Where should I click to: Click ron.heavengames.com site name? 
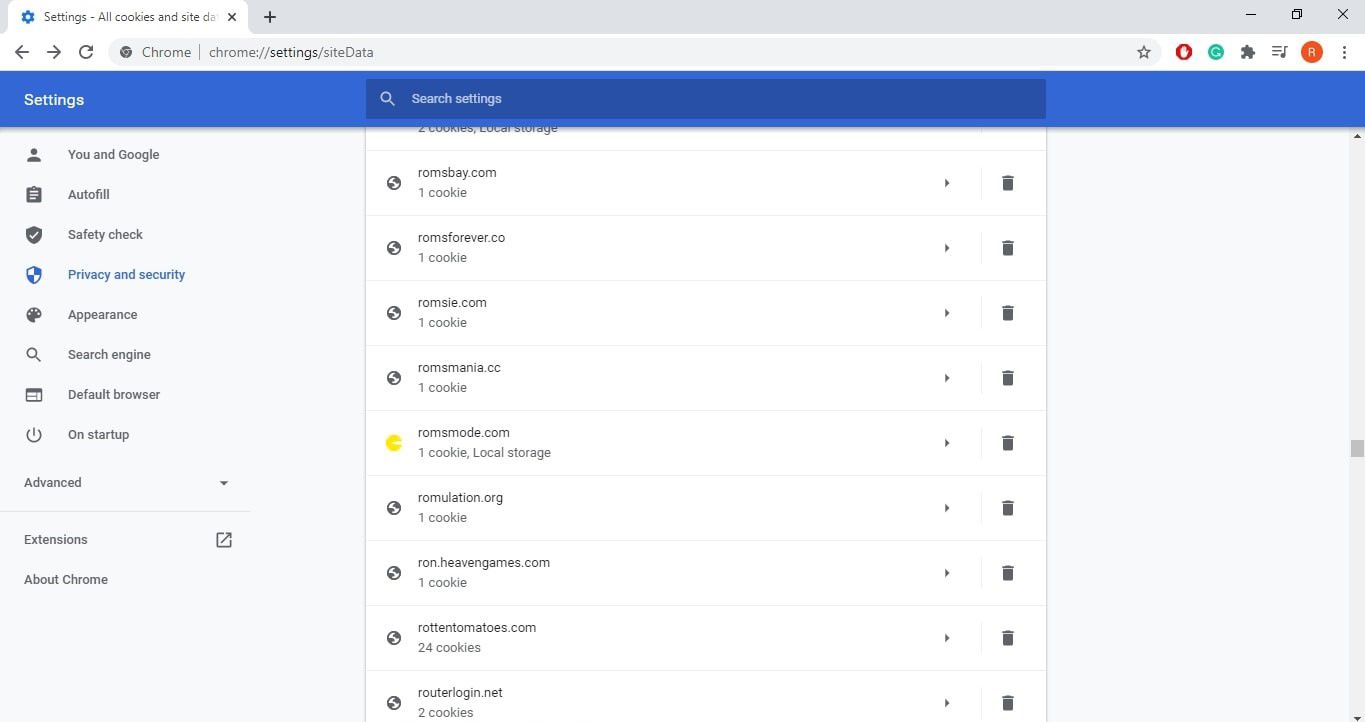[x=484, y=563]
